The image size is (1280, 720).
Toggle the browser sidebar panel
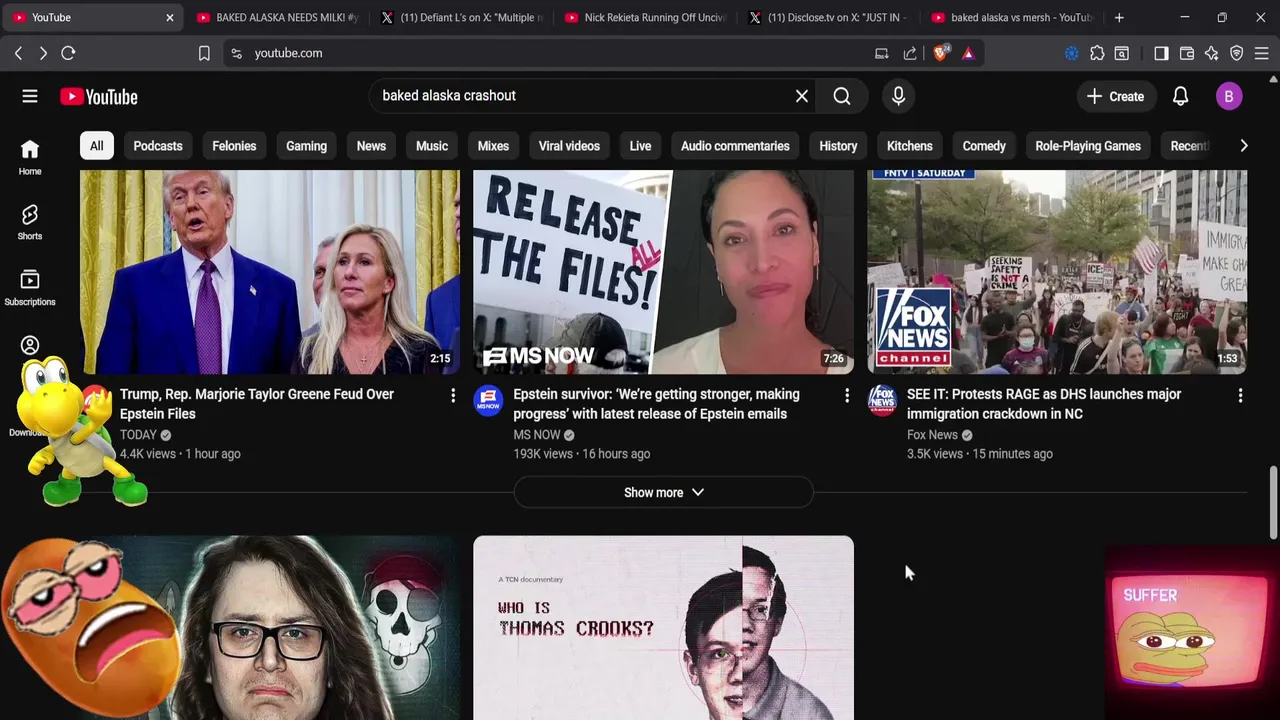tap(1161, 53)
